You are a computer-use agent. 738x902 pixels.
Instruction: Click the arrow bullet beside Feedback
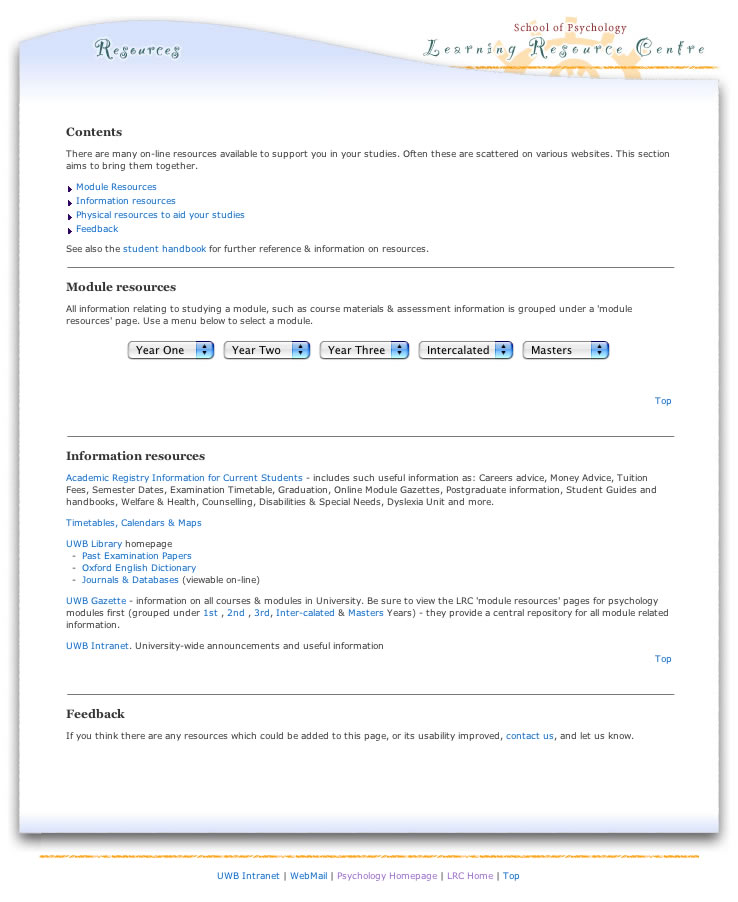click(x=70, y=230)
